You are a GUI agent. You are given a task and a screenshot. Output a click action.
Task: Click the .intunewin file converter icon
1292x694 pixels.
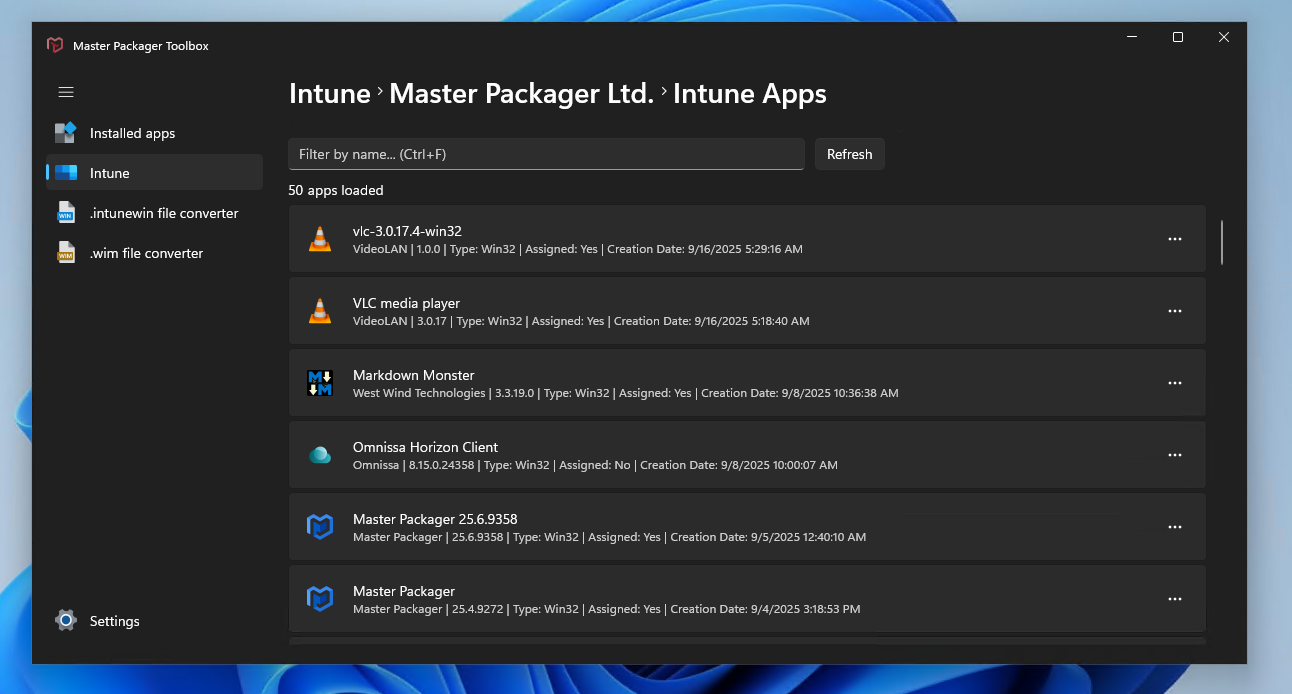click(x=66, y=213)
